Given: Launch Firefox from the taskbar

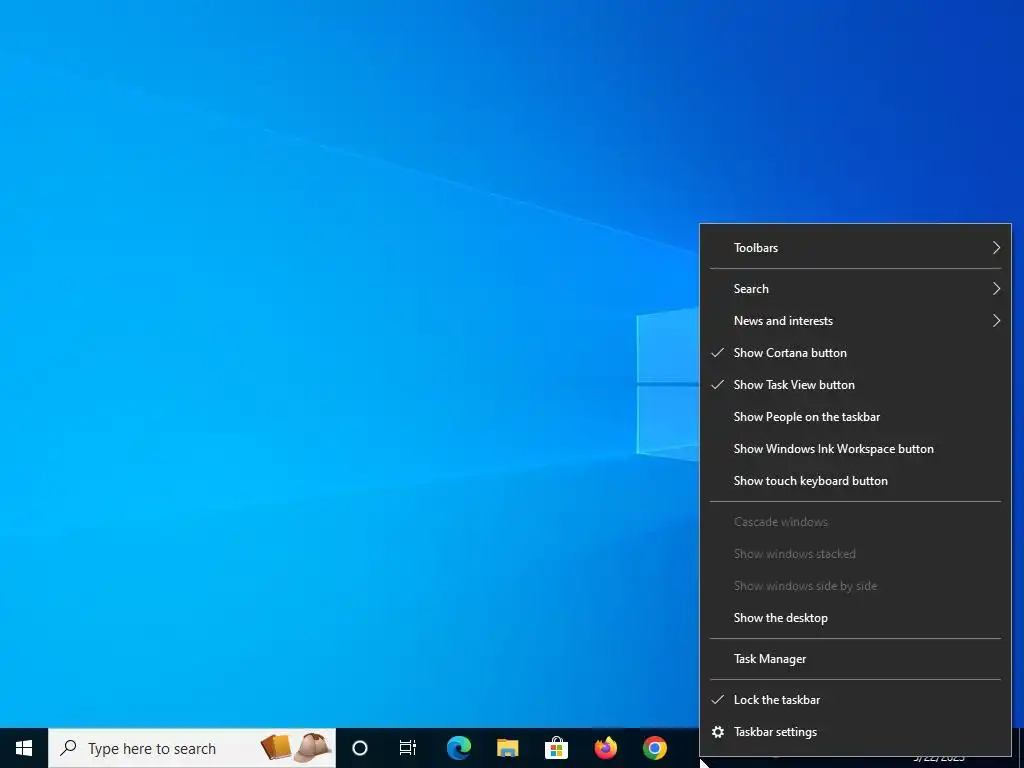Looking at the screenshot, I should [605, 748].
